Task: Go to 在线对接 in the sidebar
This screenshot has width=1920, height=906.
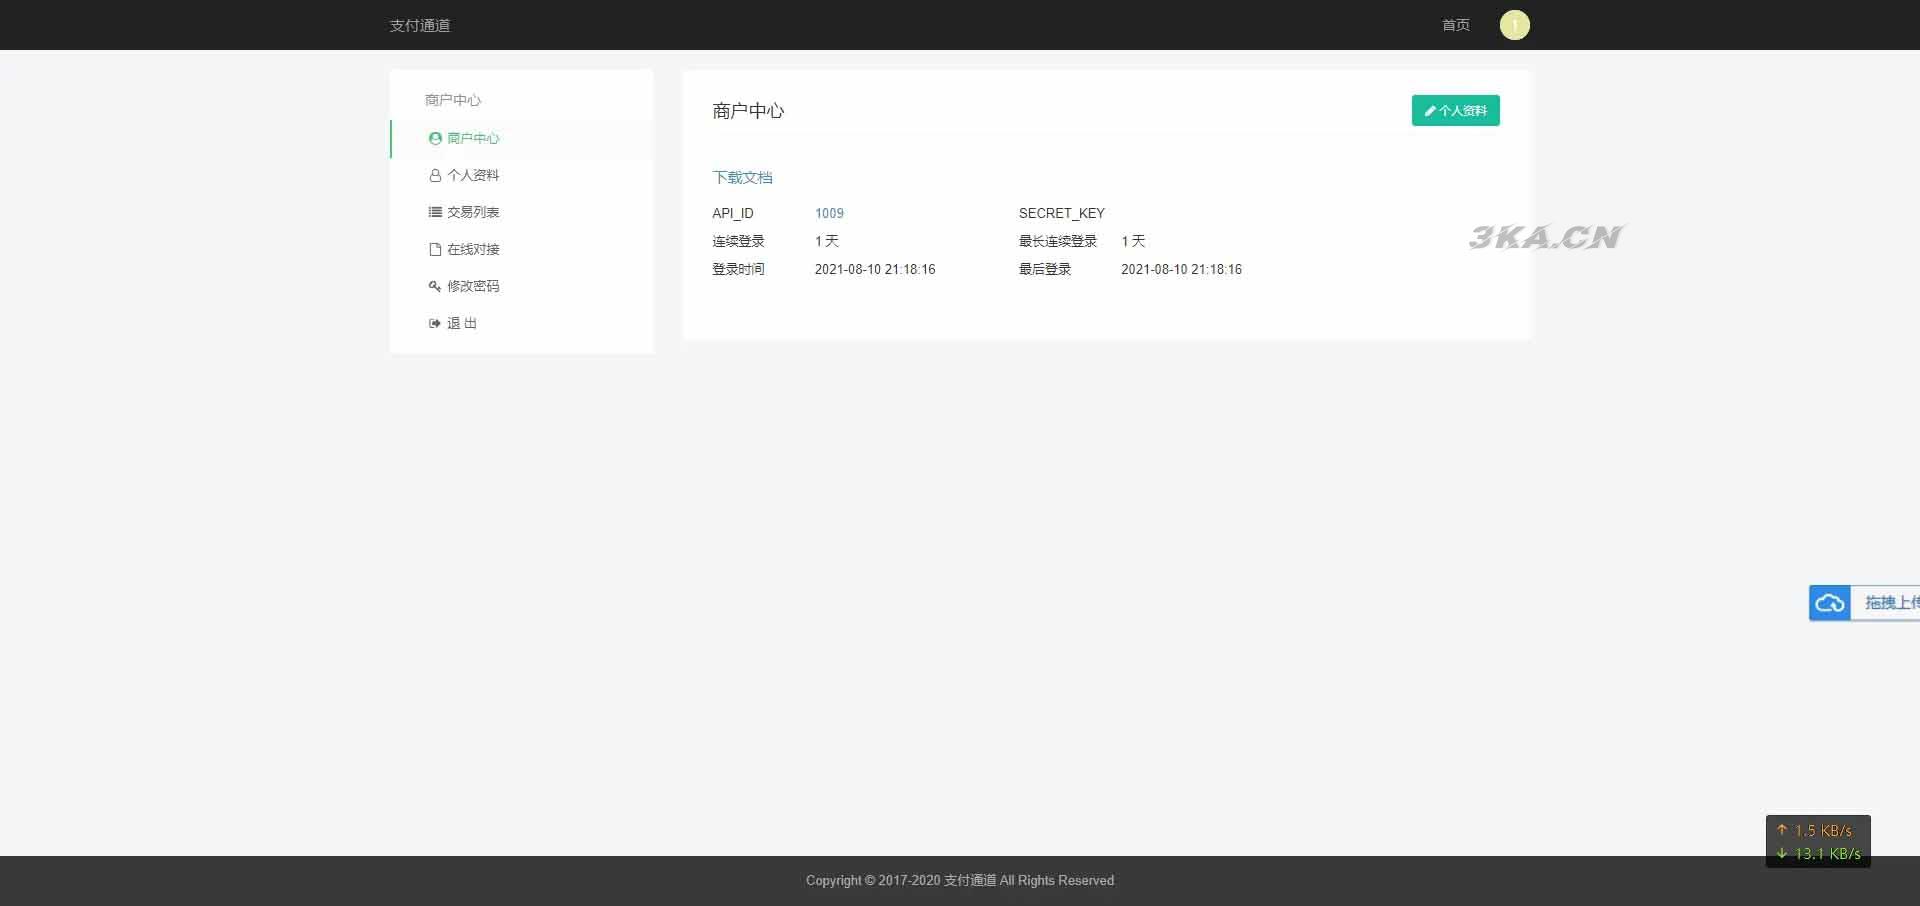Action: [x=522, y=249]
